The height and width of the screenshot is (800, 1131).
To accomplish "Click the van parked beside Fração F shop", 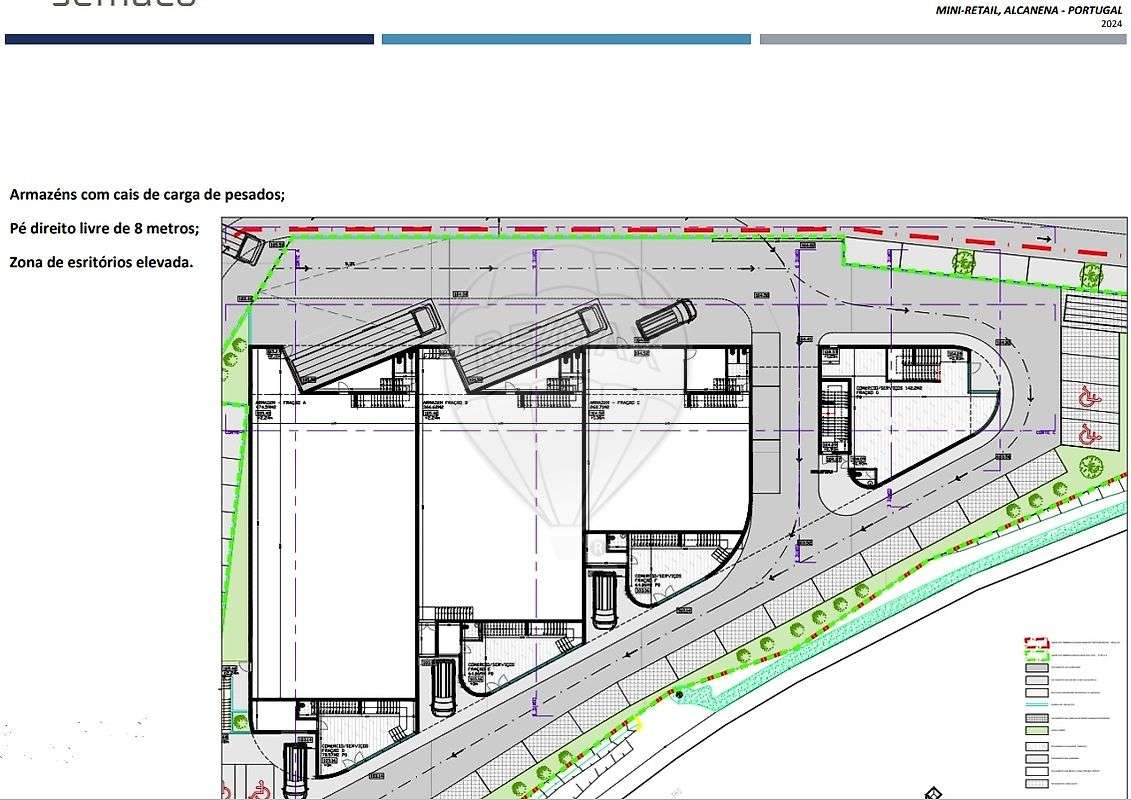I will tap(603, 600).
